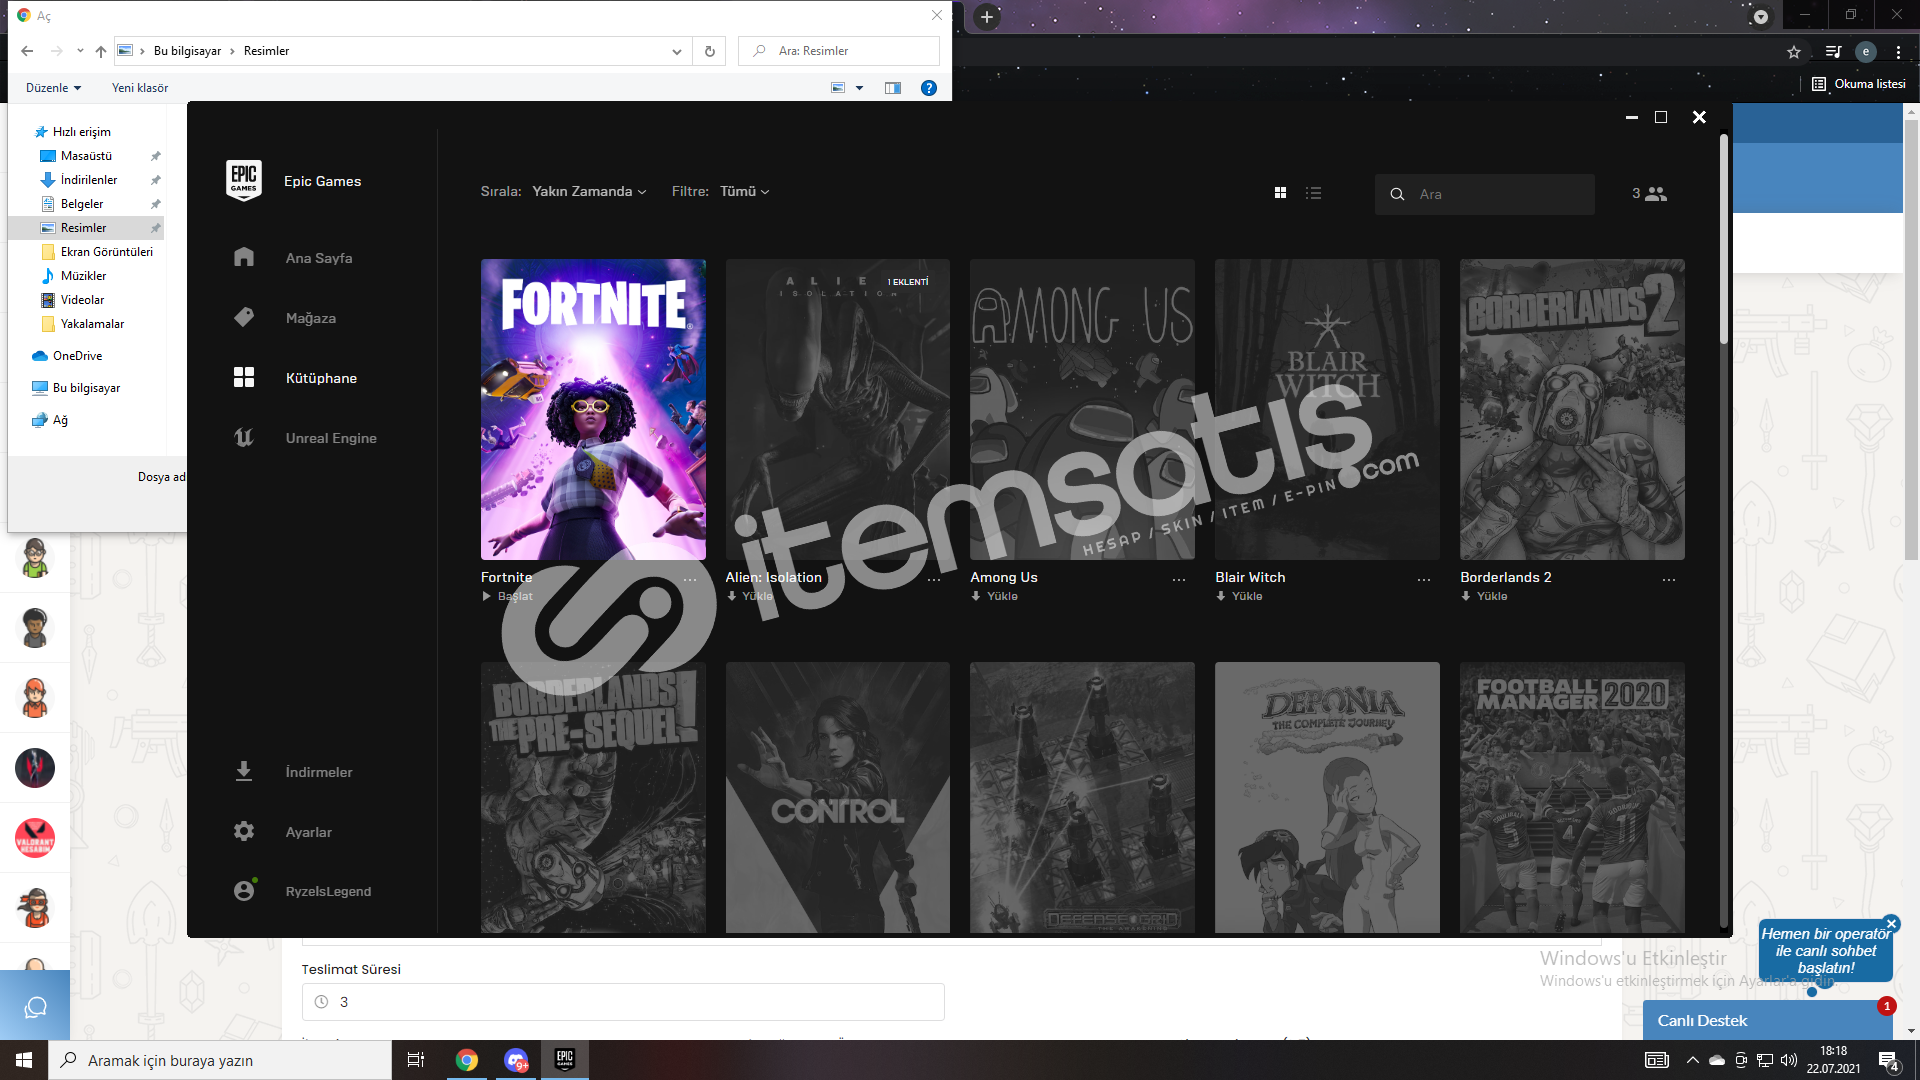Screen dimensions: 1920x1080
Task: Select Kütüphane menu item
Action: click(321, 378)
